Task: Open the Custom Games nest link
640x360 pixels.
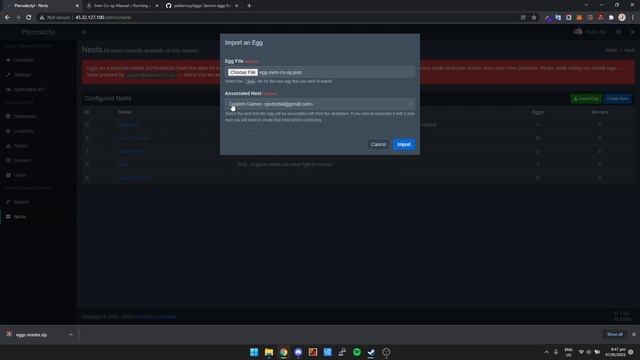Action: [x=135, y=178]
